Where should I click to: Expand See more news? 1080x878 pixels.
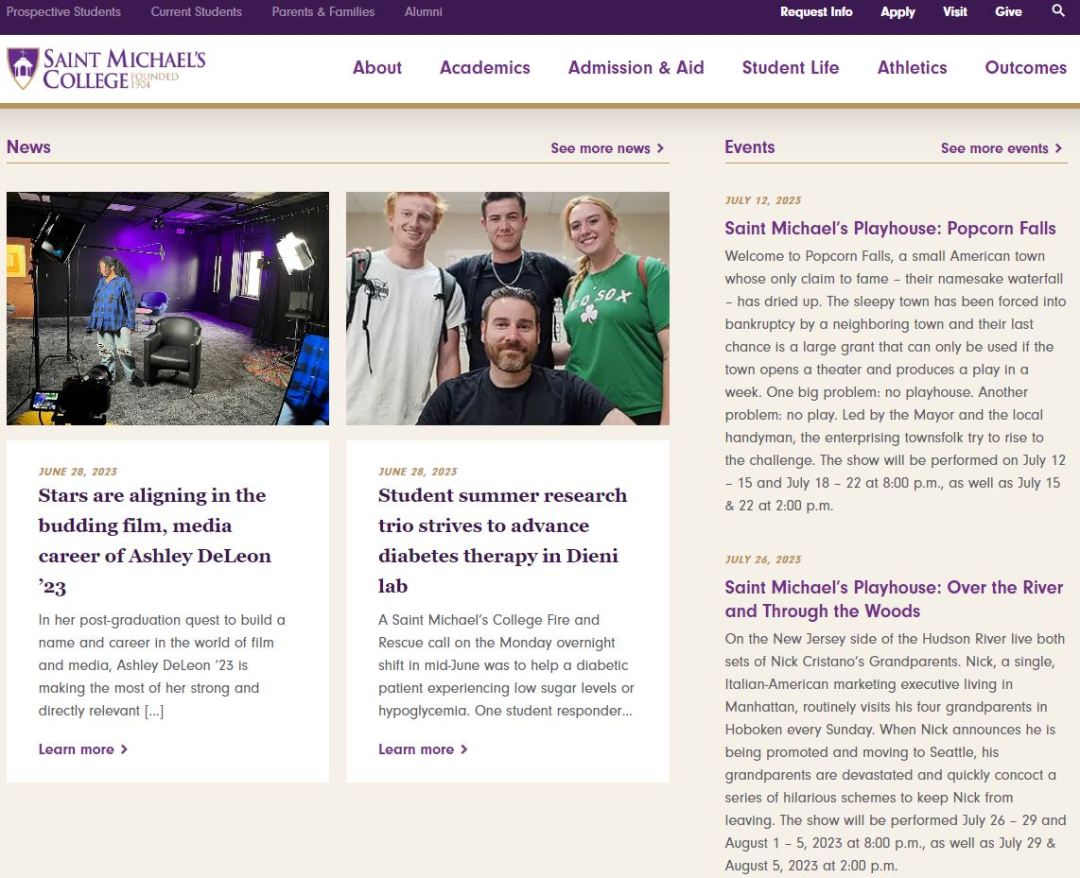click(607, 148)
